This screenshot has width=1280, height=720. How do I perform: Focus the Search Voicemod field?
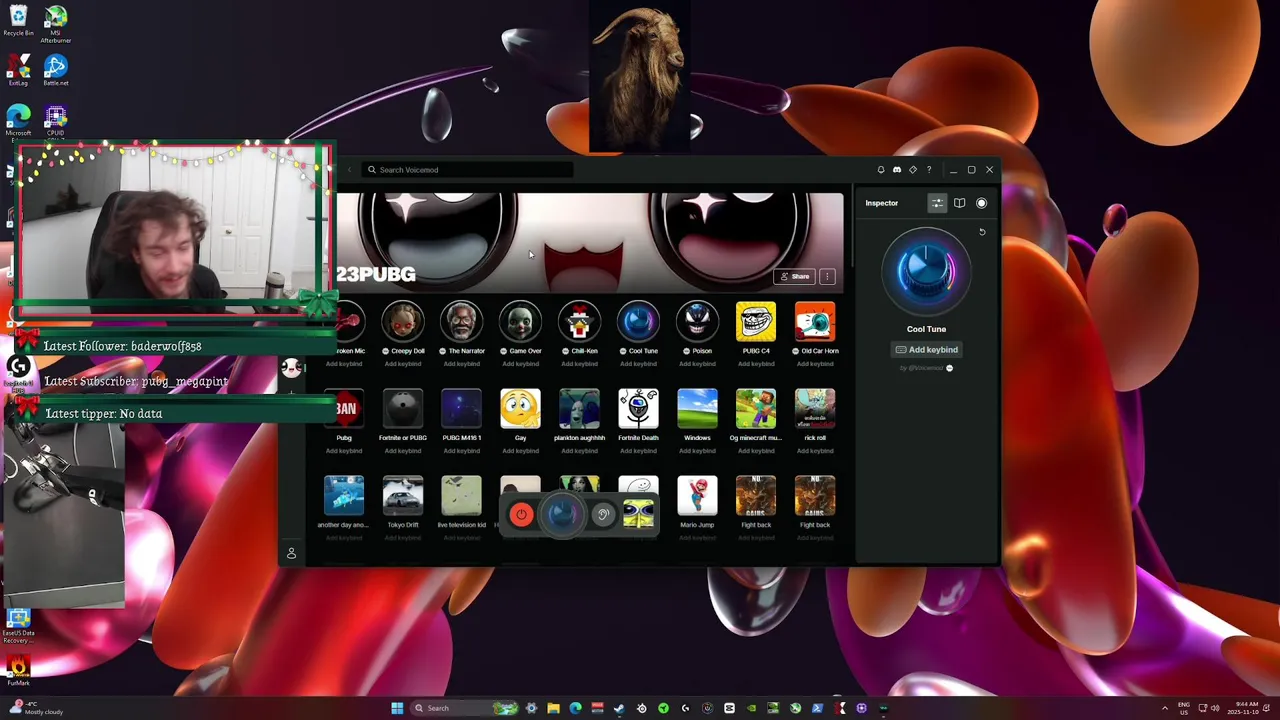(468, 170)
